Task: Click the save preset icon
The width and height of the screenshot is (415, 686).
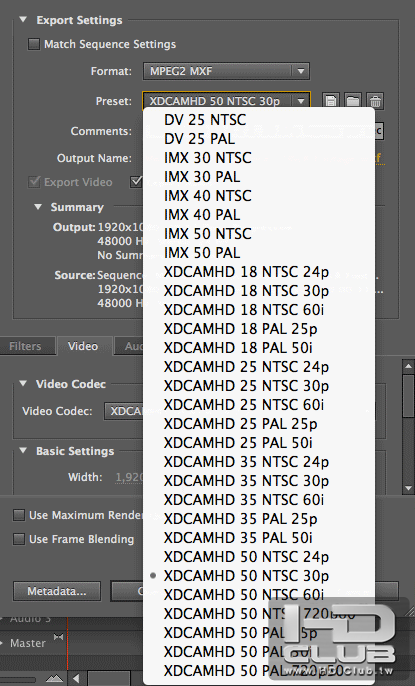Action: click(x=331, y=101)
